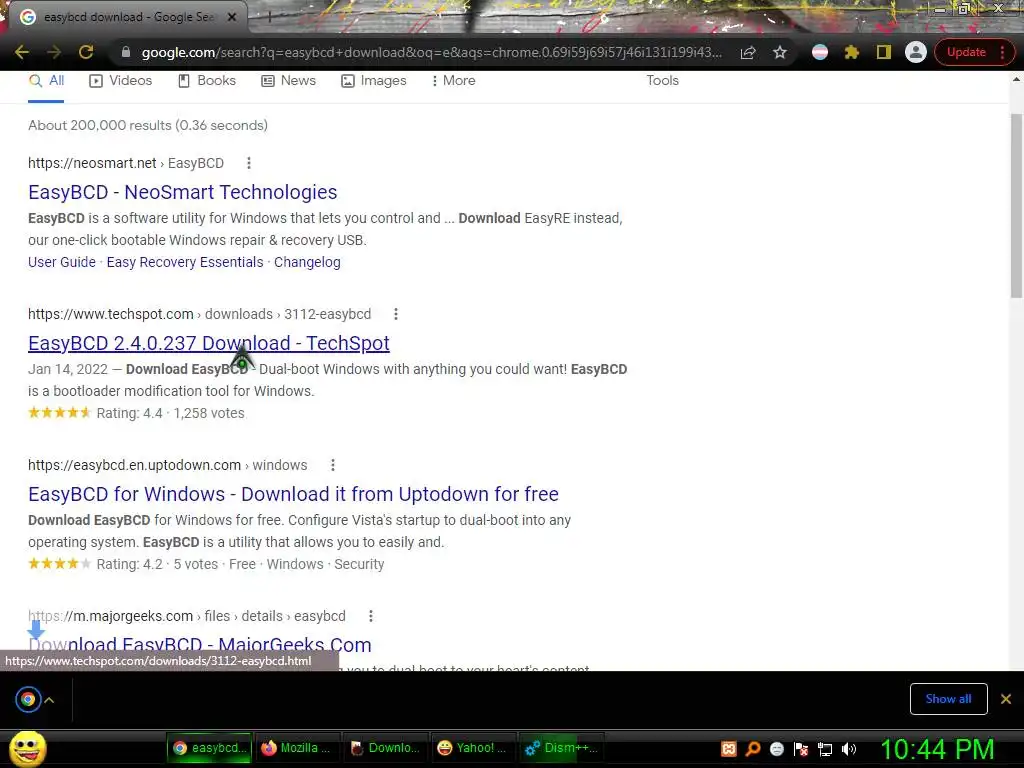
Task: Expand download item chevron menu
Action: click(49, 699)
